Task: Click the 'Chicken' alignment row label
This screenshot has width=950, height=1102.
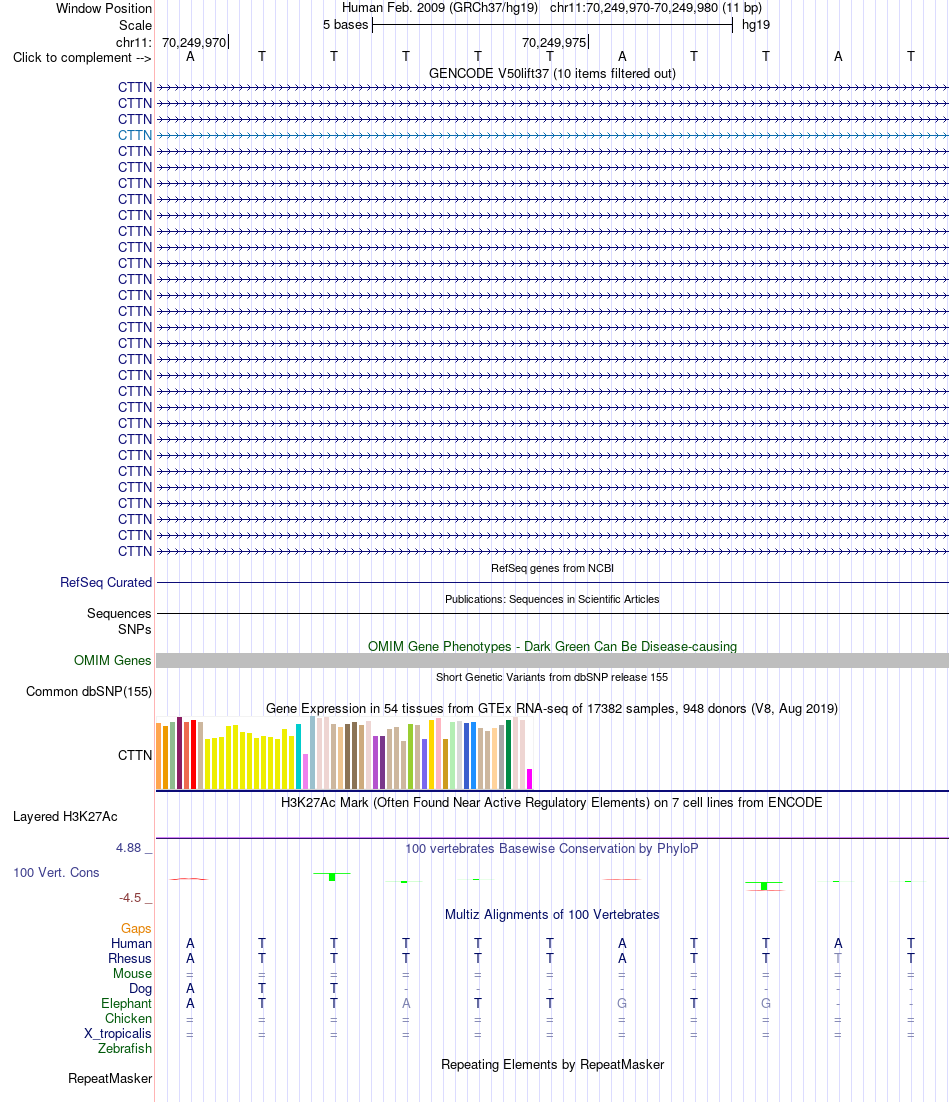Action: [x=129, y=1018]
